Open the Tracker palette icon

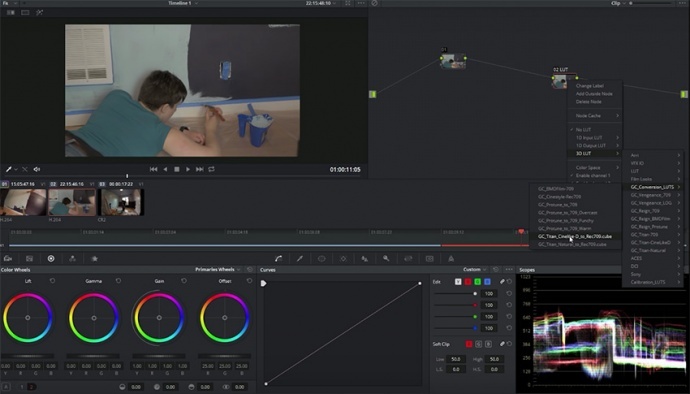[x=343, y=259]
